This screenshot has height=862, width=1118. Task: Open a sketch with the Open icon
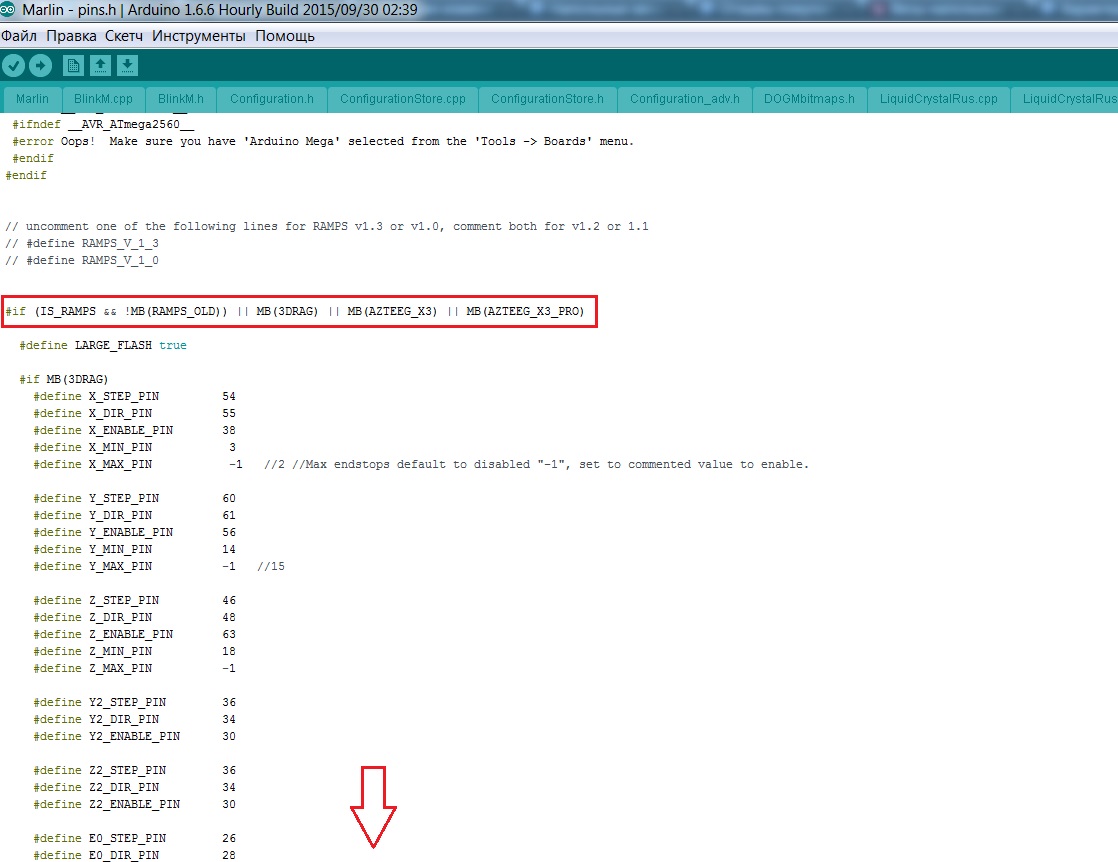coord(100,66)
